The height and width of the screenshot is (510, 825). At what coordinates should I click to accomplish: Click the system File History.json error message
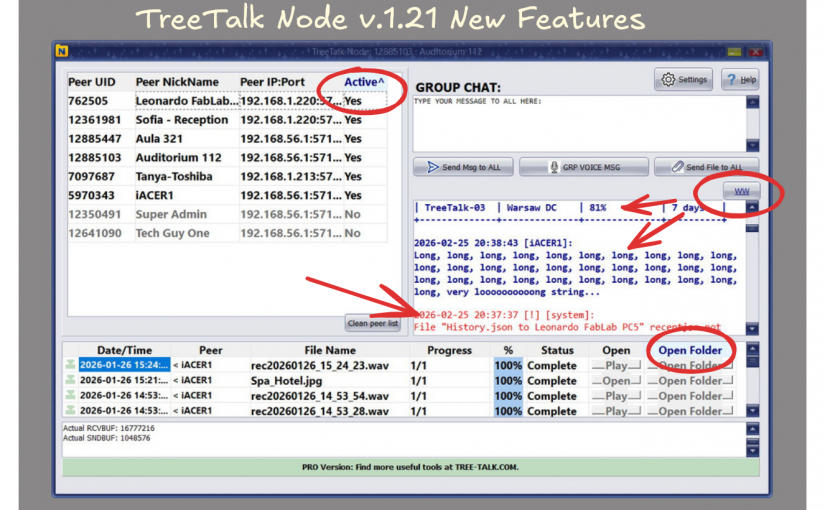567,327
